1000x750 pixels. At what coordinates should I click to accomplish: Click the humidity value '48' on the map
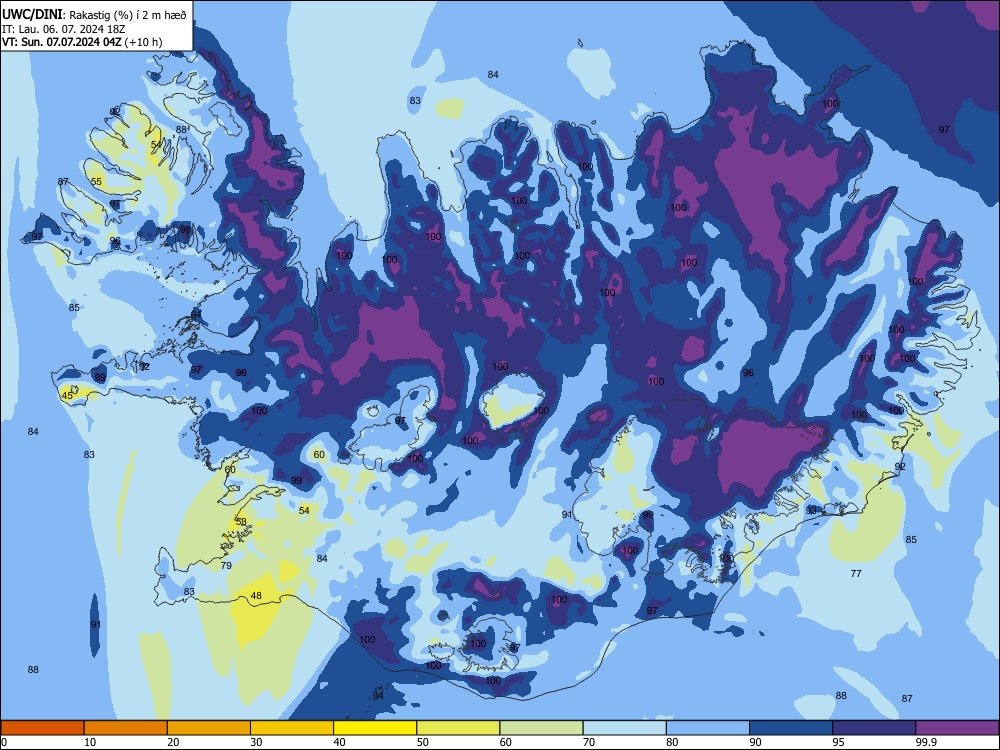click(256, 596)
